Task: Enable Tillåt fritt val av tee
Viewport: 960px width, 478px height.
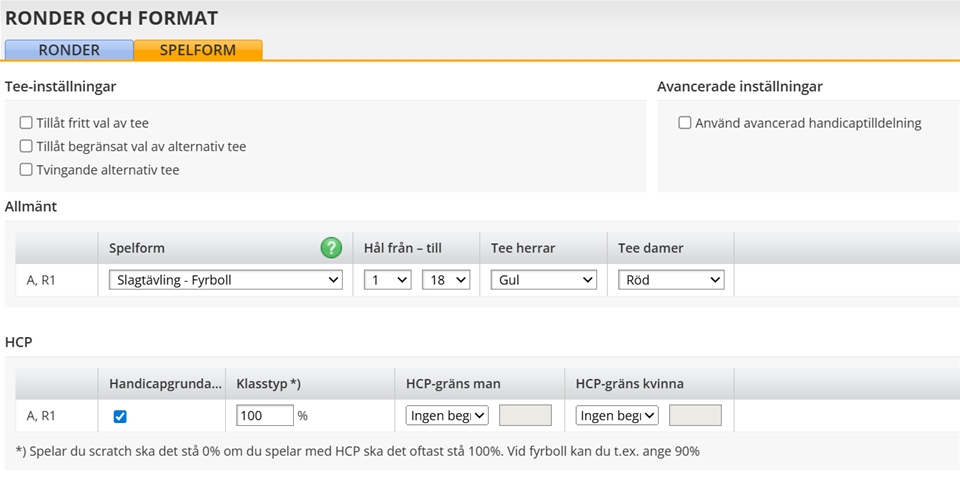Action: tap(26, 123)
